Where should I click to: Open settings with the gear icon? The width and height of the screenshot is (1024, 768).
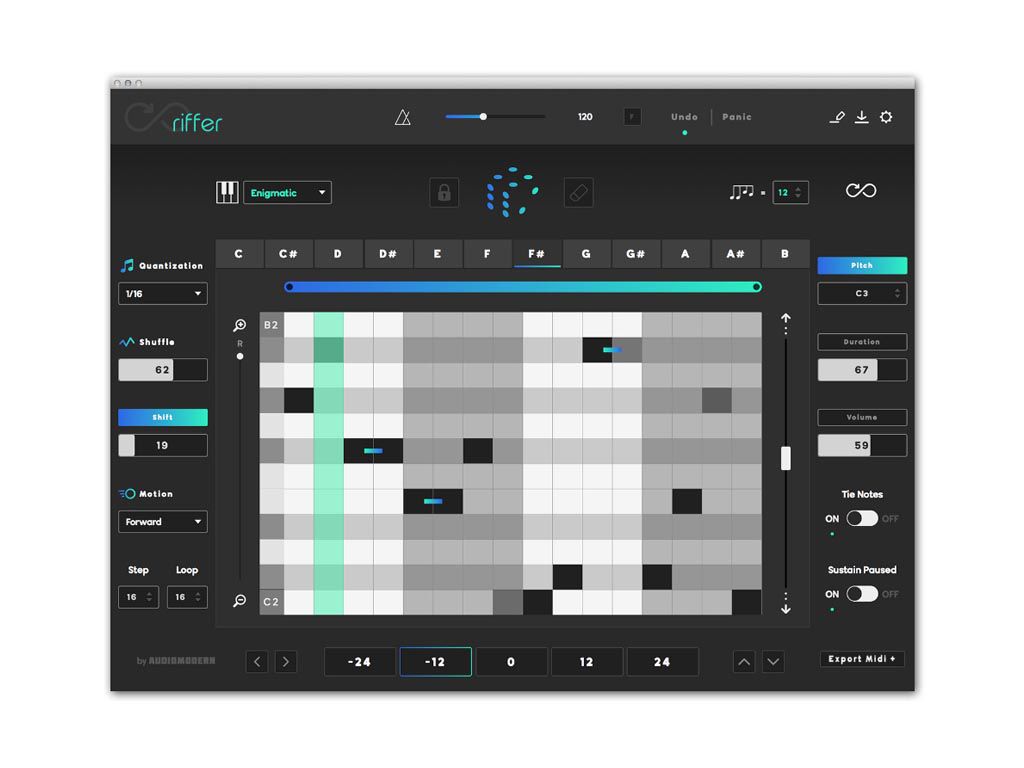tap(886, 117)
